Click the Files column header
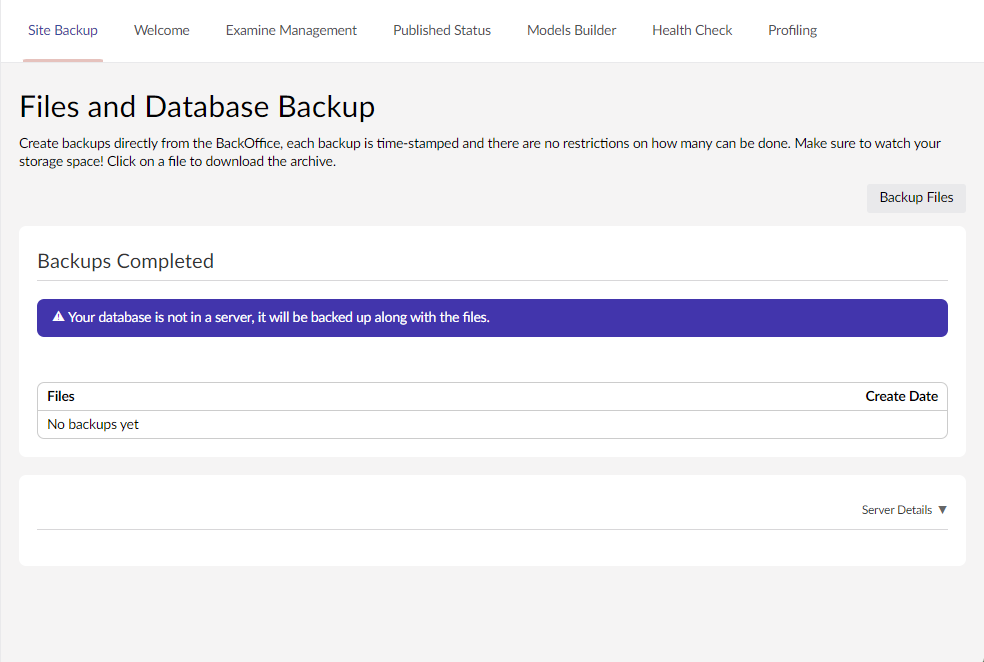984x662 pixels. coord(61,396)
